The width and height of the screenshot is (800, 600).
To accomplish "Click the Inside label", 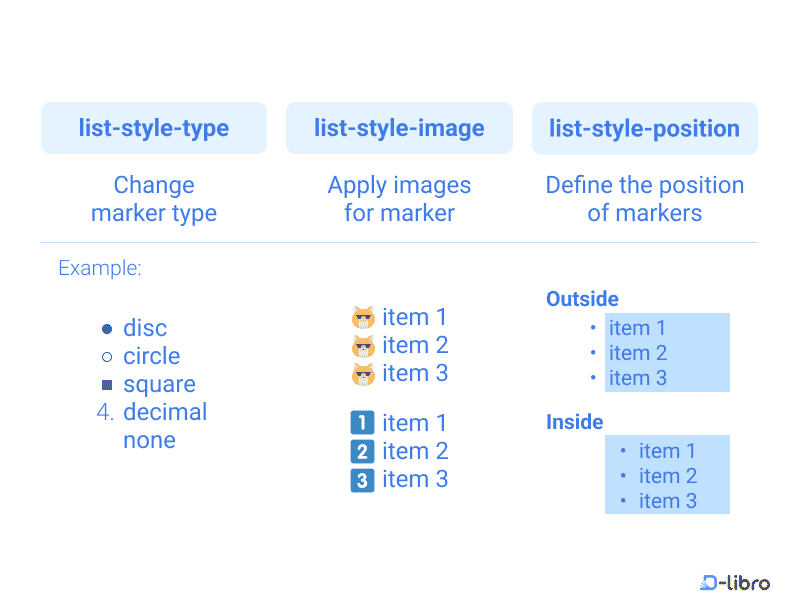I will pyautogui.click(x=574, y=422).
